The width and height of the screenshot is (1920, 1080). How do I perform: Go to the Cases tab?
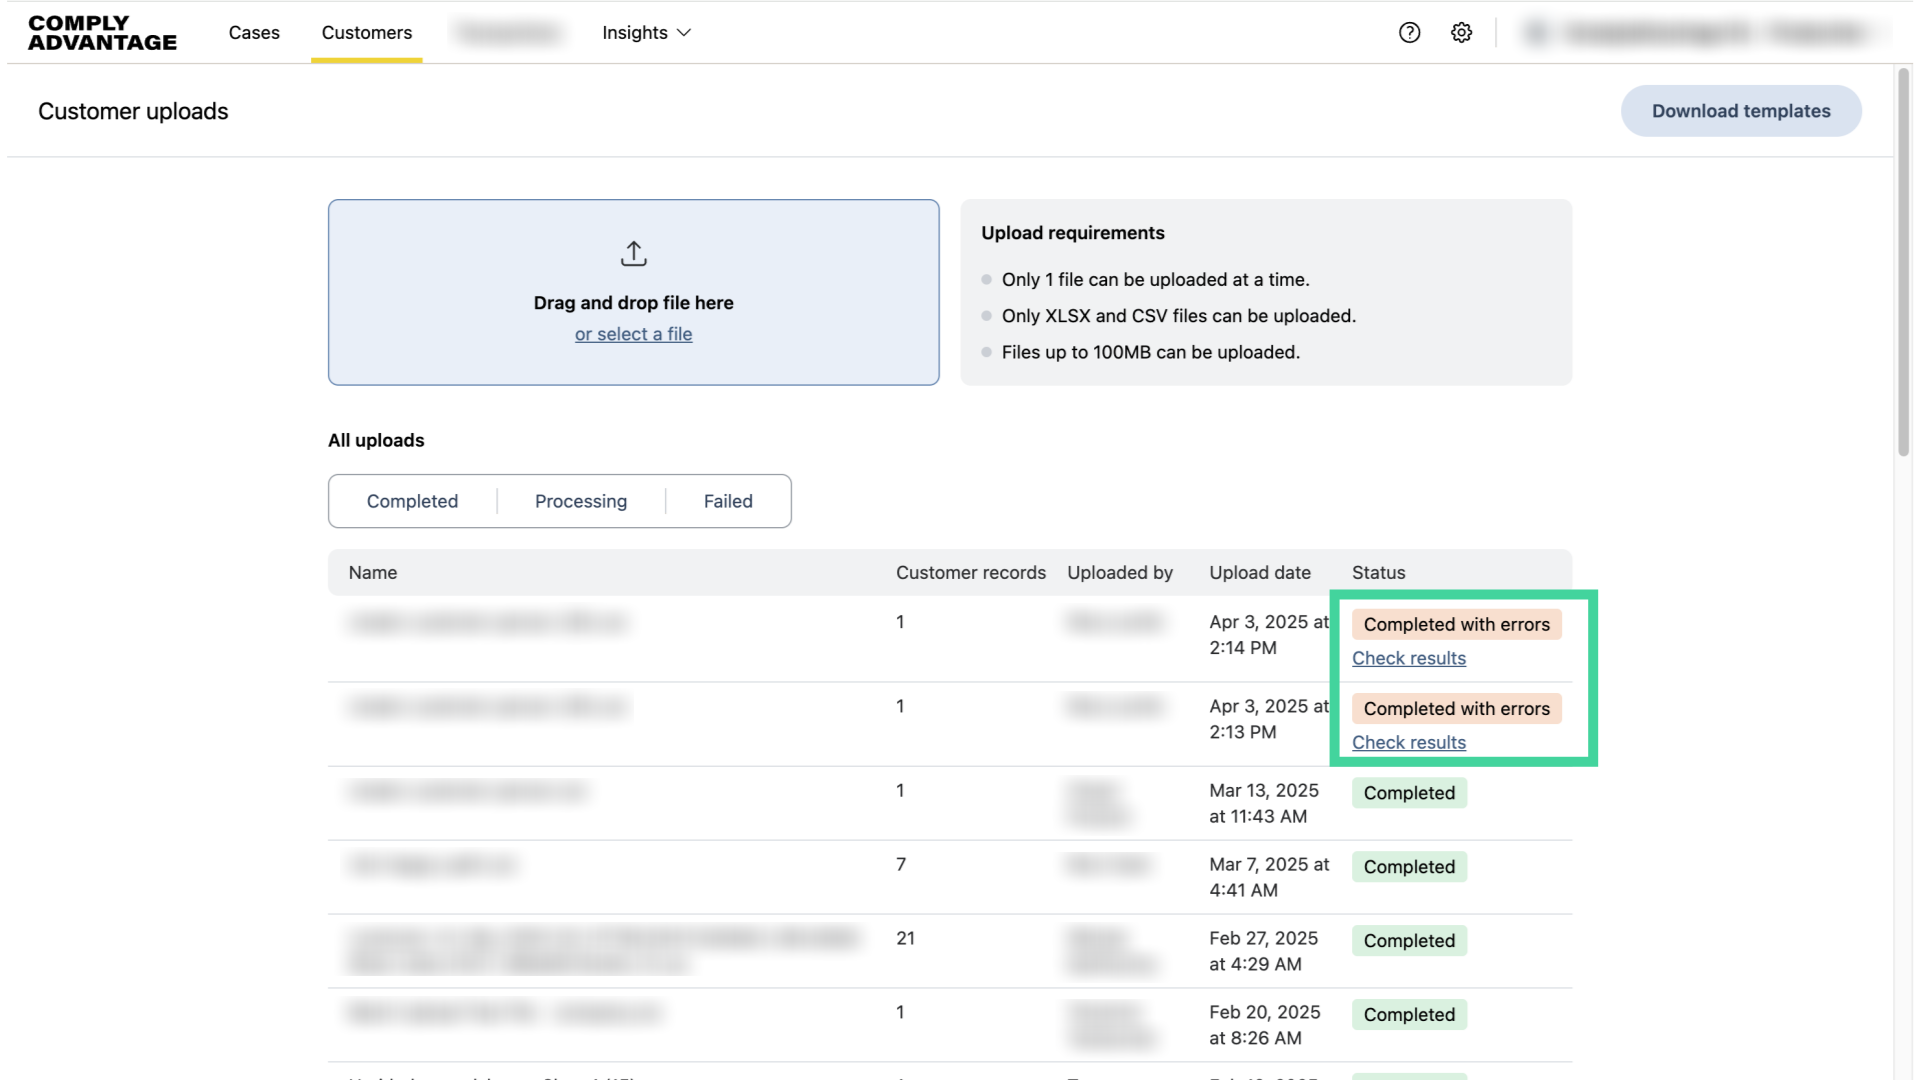254,33
